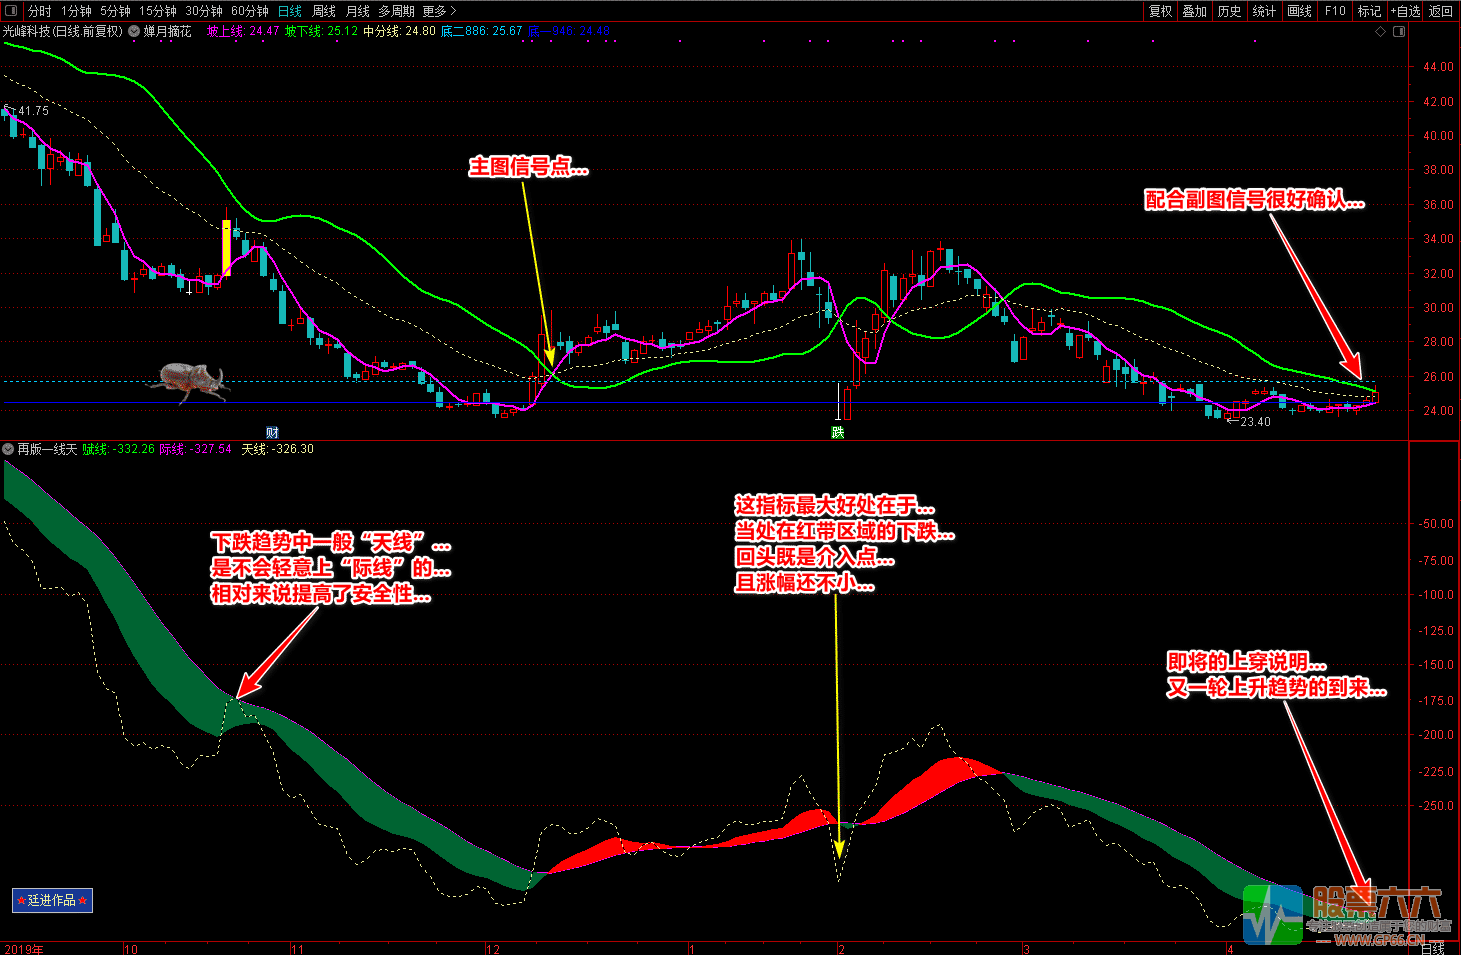Open the 再版一线天 sub-indicator dropdown
The height and width of the screenshot is (955, 1461).
(x=9, y=449)
